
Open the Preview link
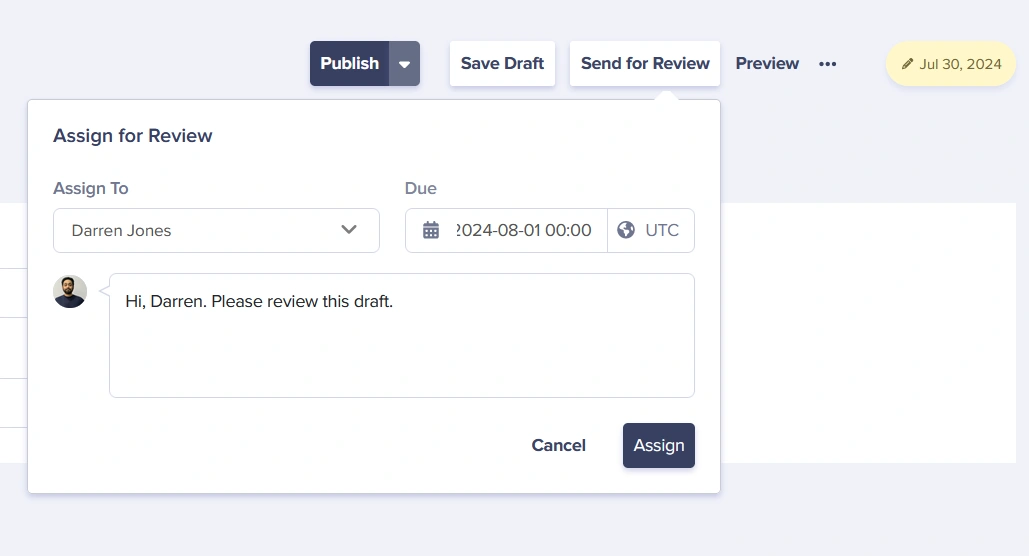click(x=767, y=63)
